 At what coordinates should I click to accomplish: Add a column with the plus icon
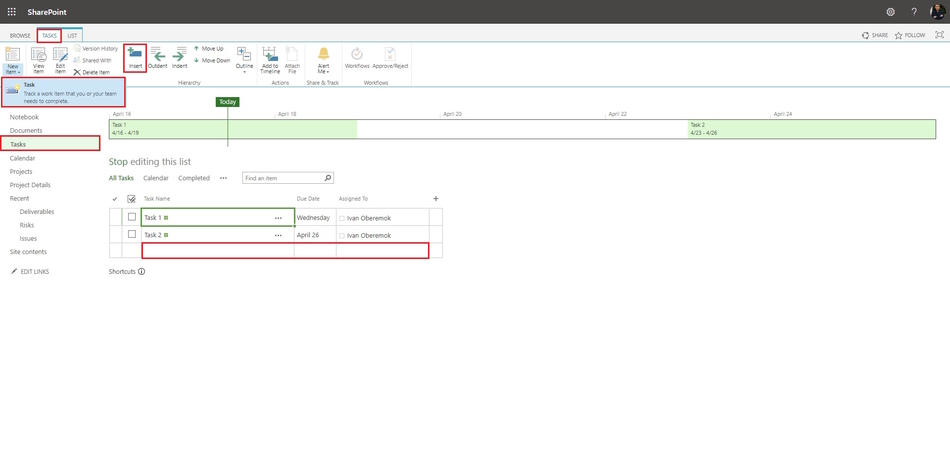(x=436, y=198)
